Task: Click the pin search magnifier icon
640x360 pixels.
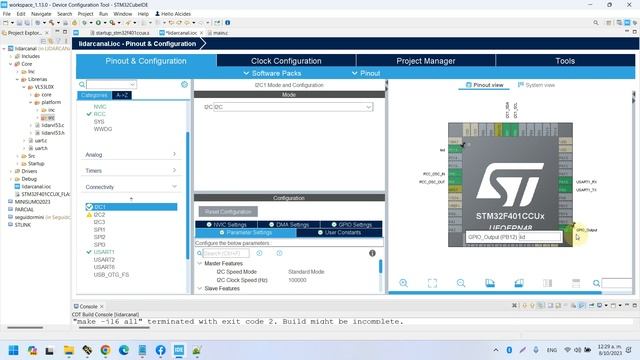Action: click(596, 283)
